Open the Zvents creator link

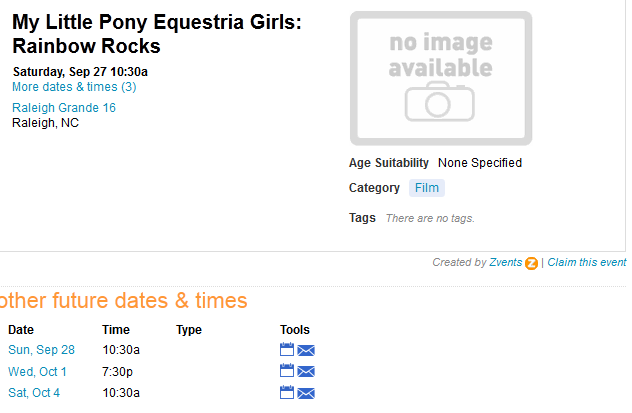(505, 263)
